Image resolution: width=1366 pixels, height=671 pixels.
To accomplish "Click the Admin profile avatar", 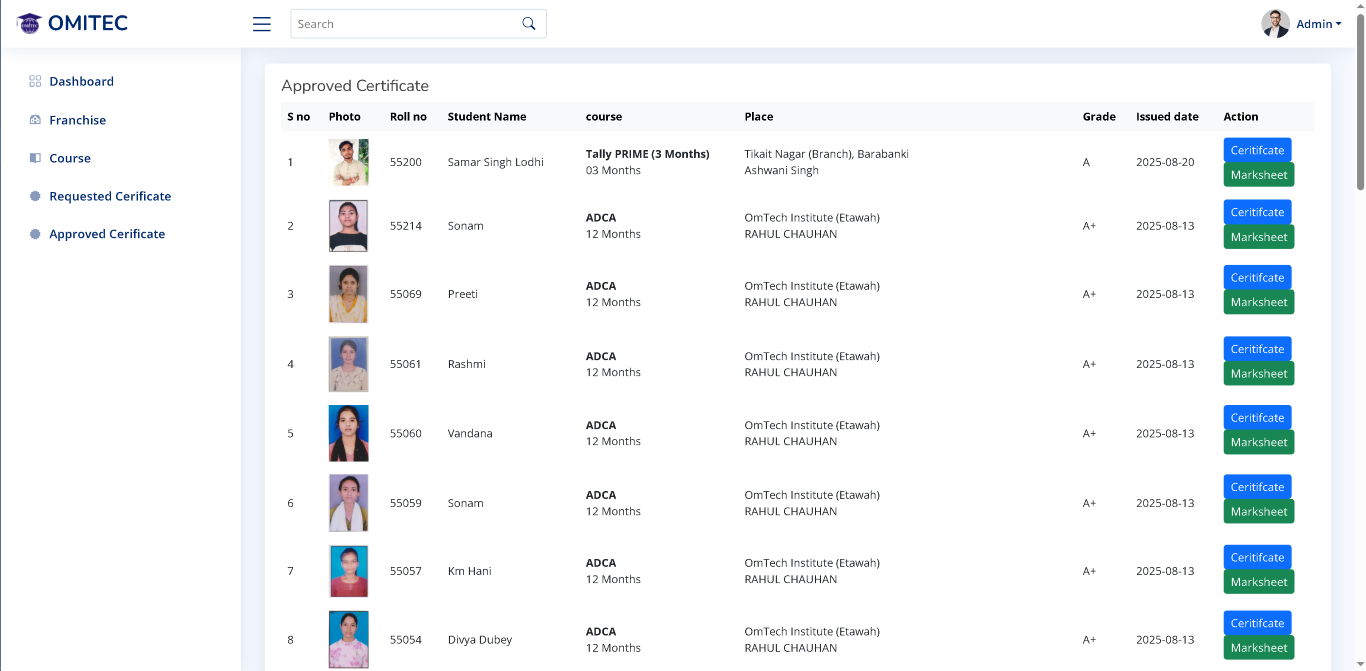I will (1275, 24).
